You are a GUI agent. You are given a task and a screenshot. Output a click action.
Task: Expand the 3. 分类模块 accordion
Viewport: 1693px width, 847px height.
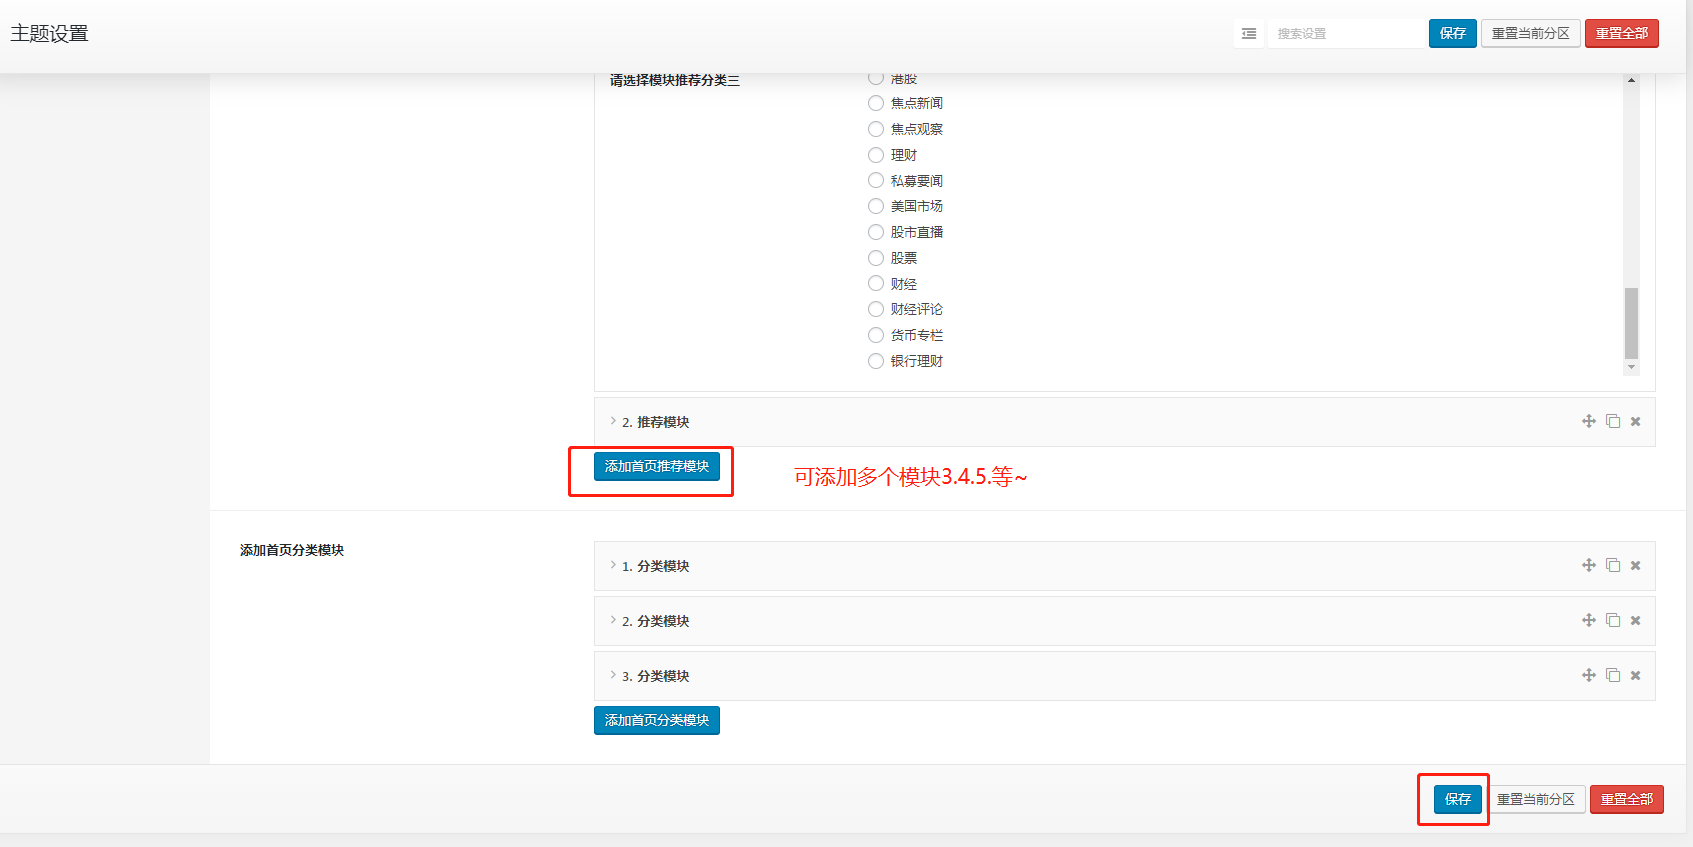click(1124, 676)
